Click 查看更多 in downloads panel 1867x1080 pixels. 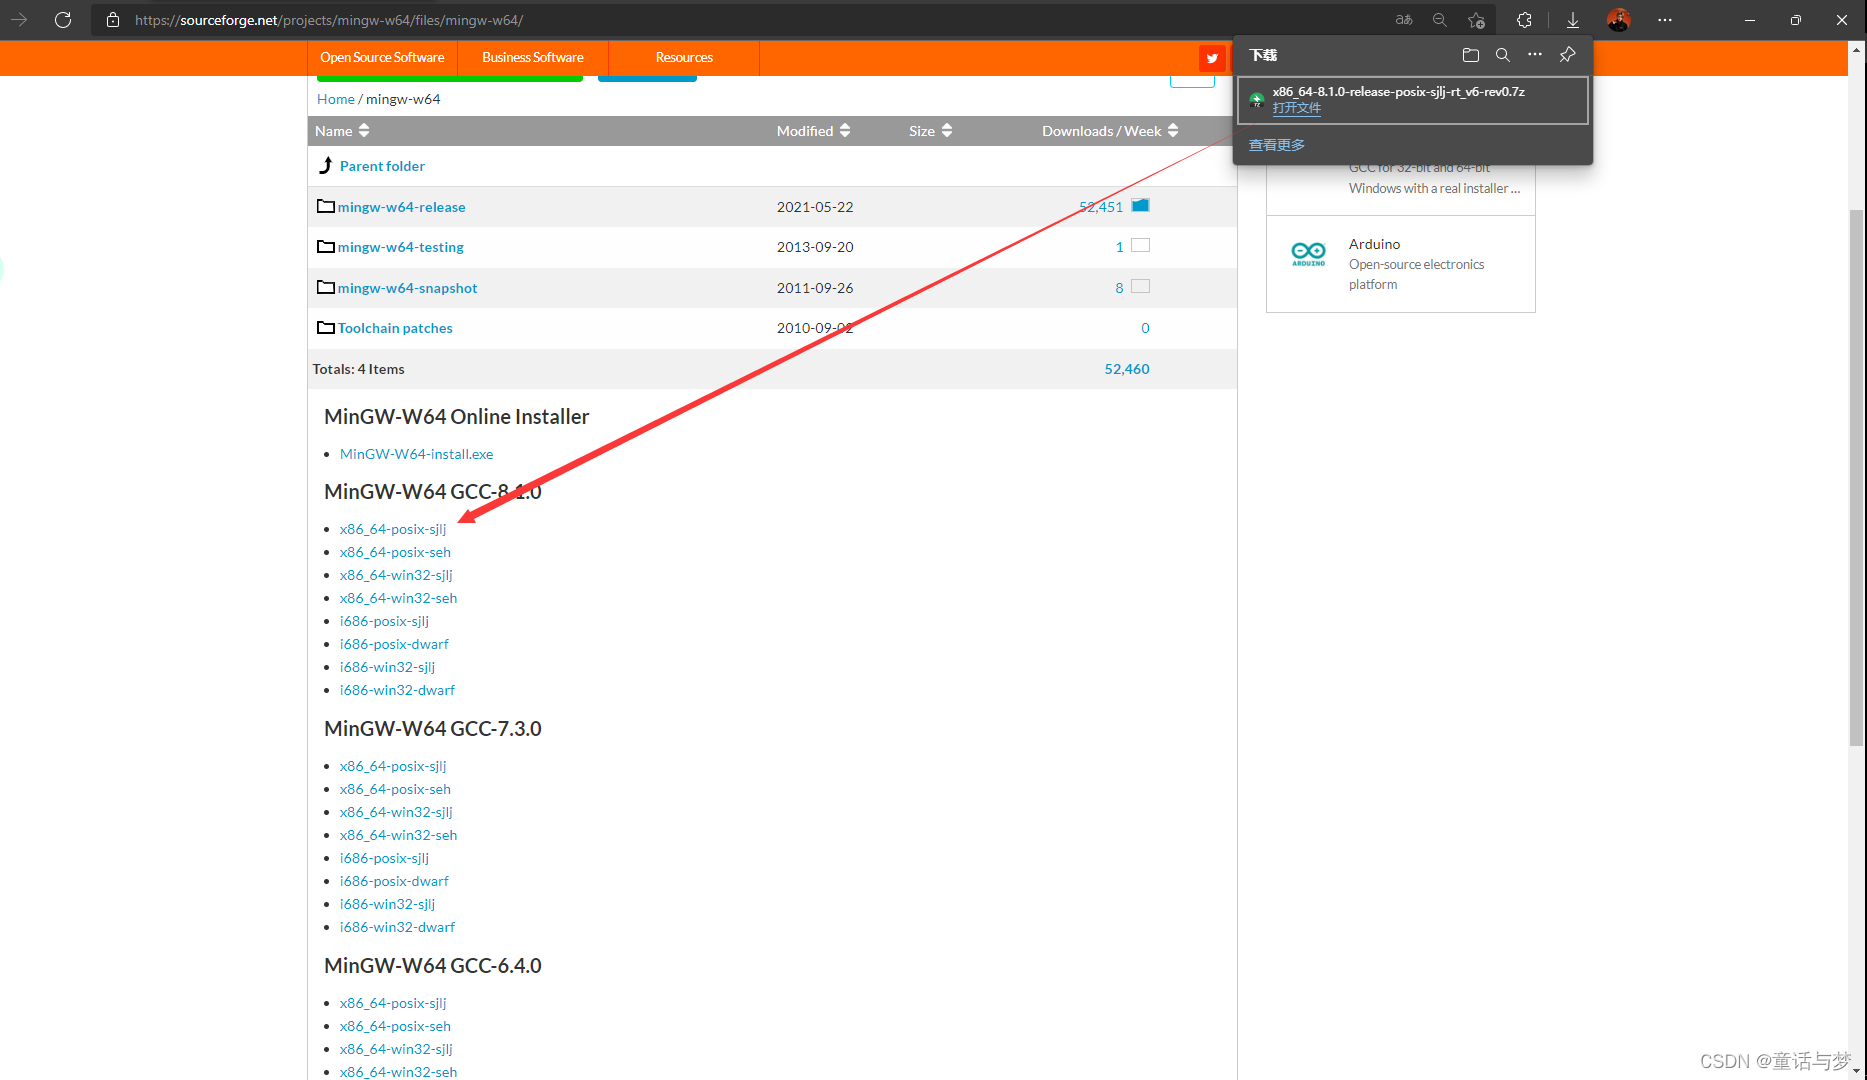1276,145
